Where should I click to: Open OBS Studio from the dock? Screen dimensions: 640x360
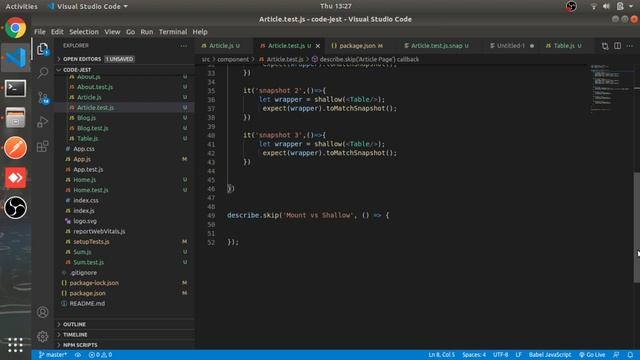click(16, 207)
